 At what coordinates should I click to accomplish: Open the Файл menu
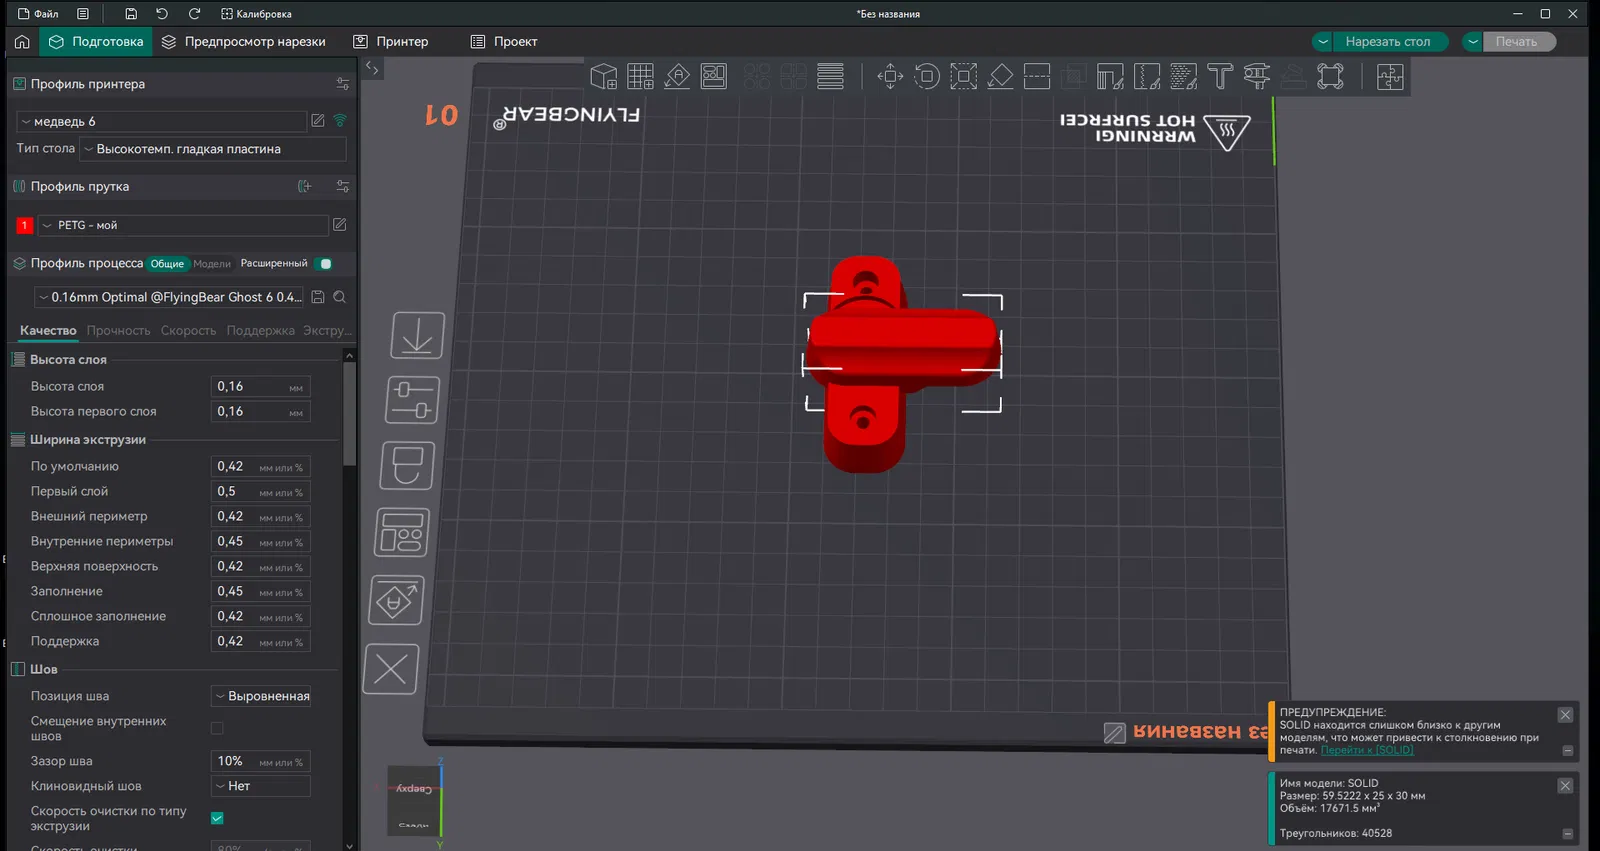tap(39, 14)
